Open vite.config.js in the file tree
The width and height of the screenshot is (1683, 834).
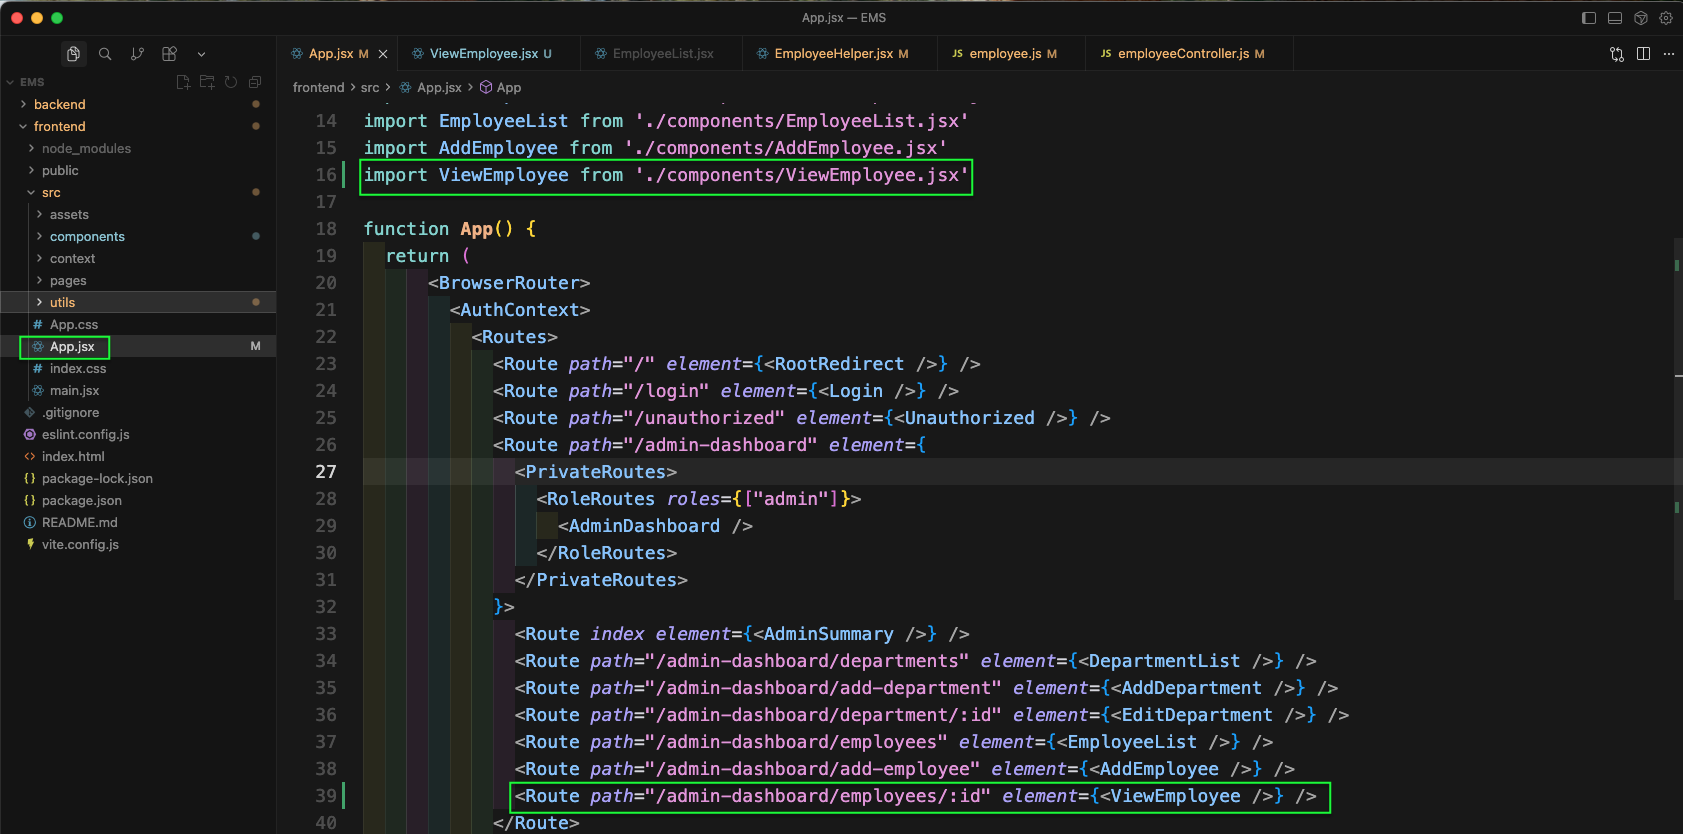138,544
